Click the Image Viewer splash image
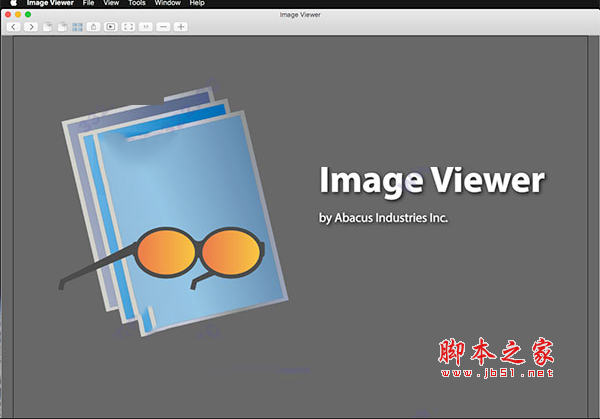Viewport: 600px width, 419px height. click(300, 227)
